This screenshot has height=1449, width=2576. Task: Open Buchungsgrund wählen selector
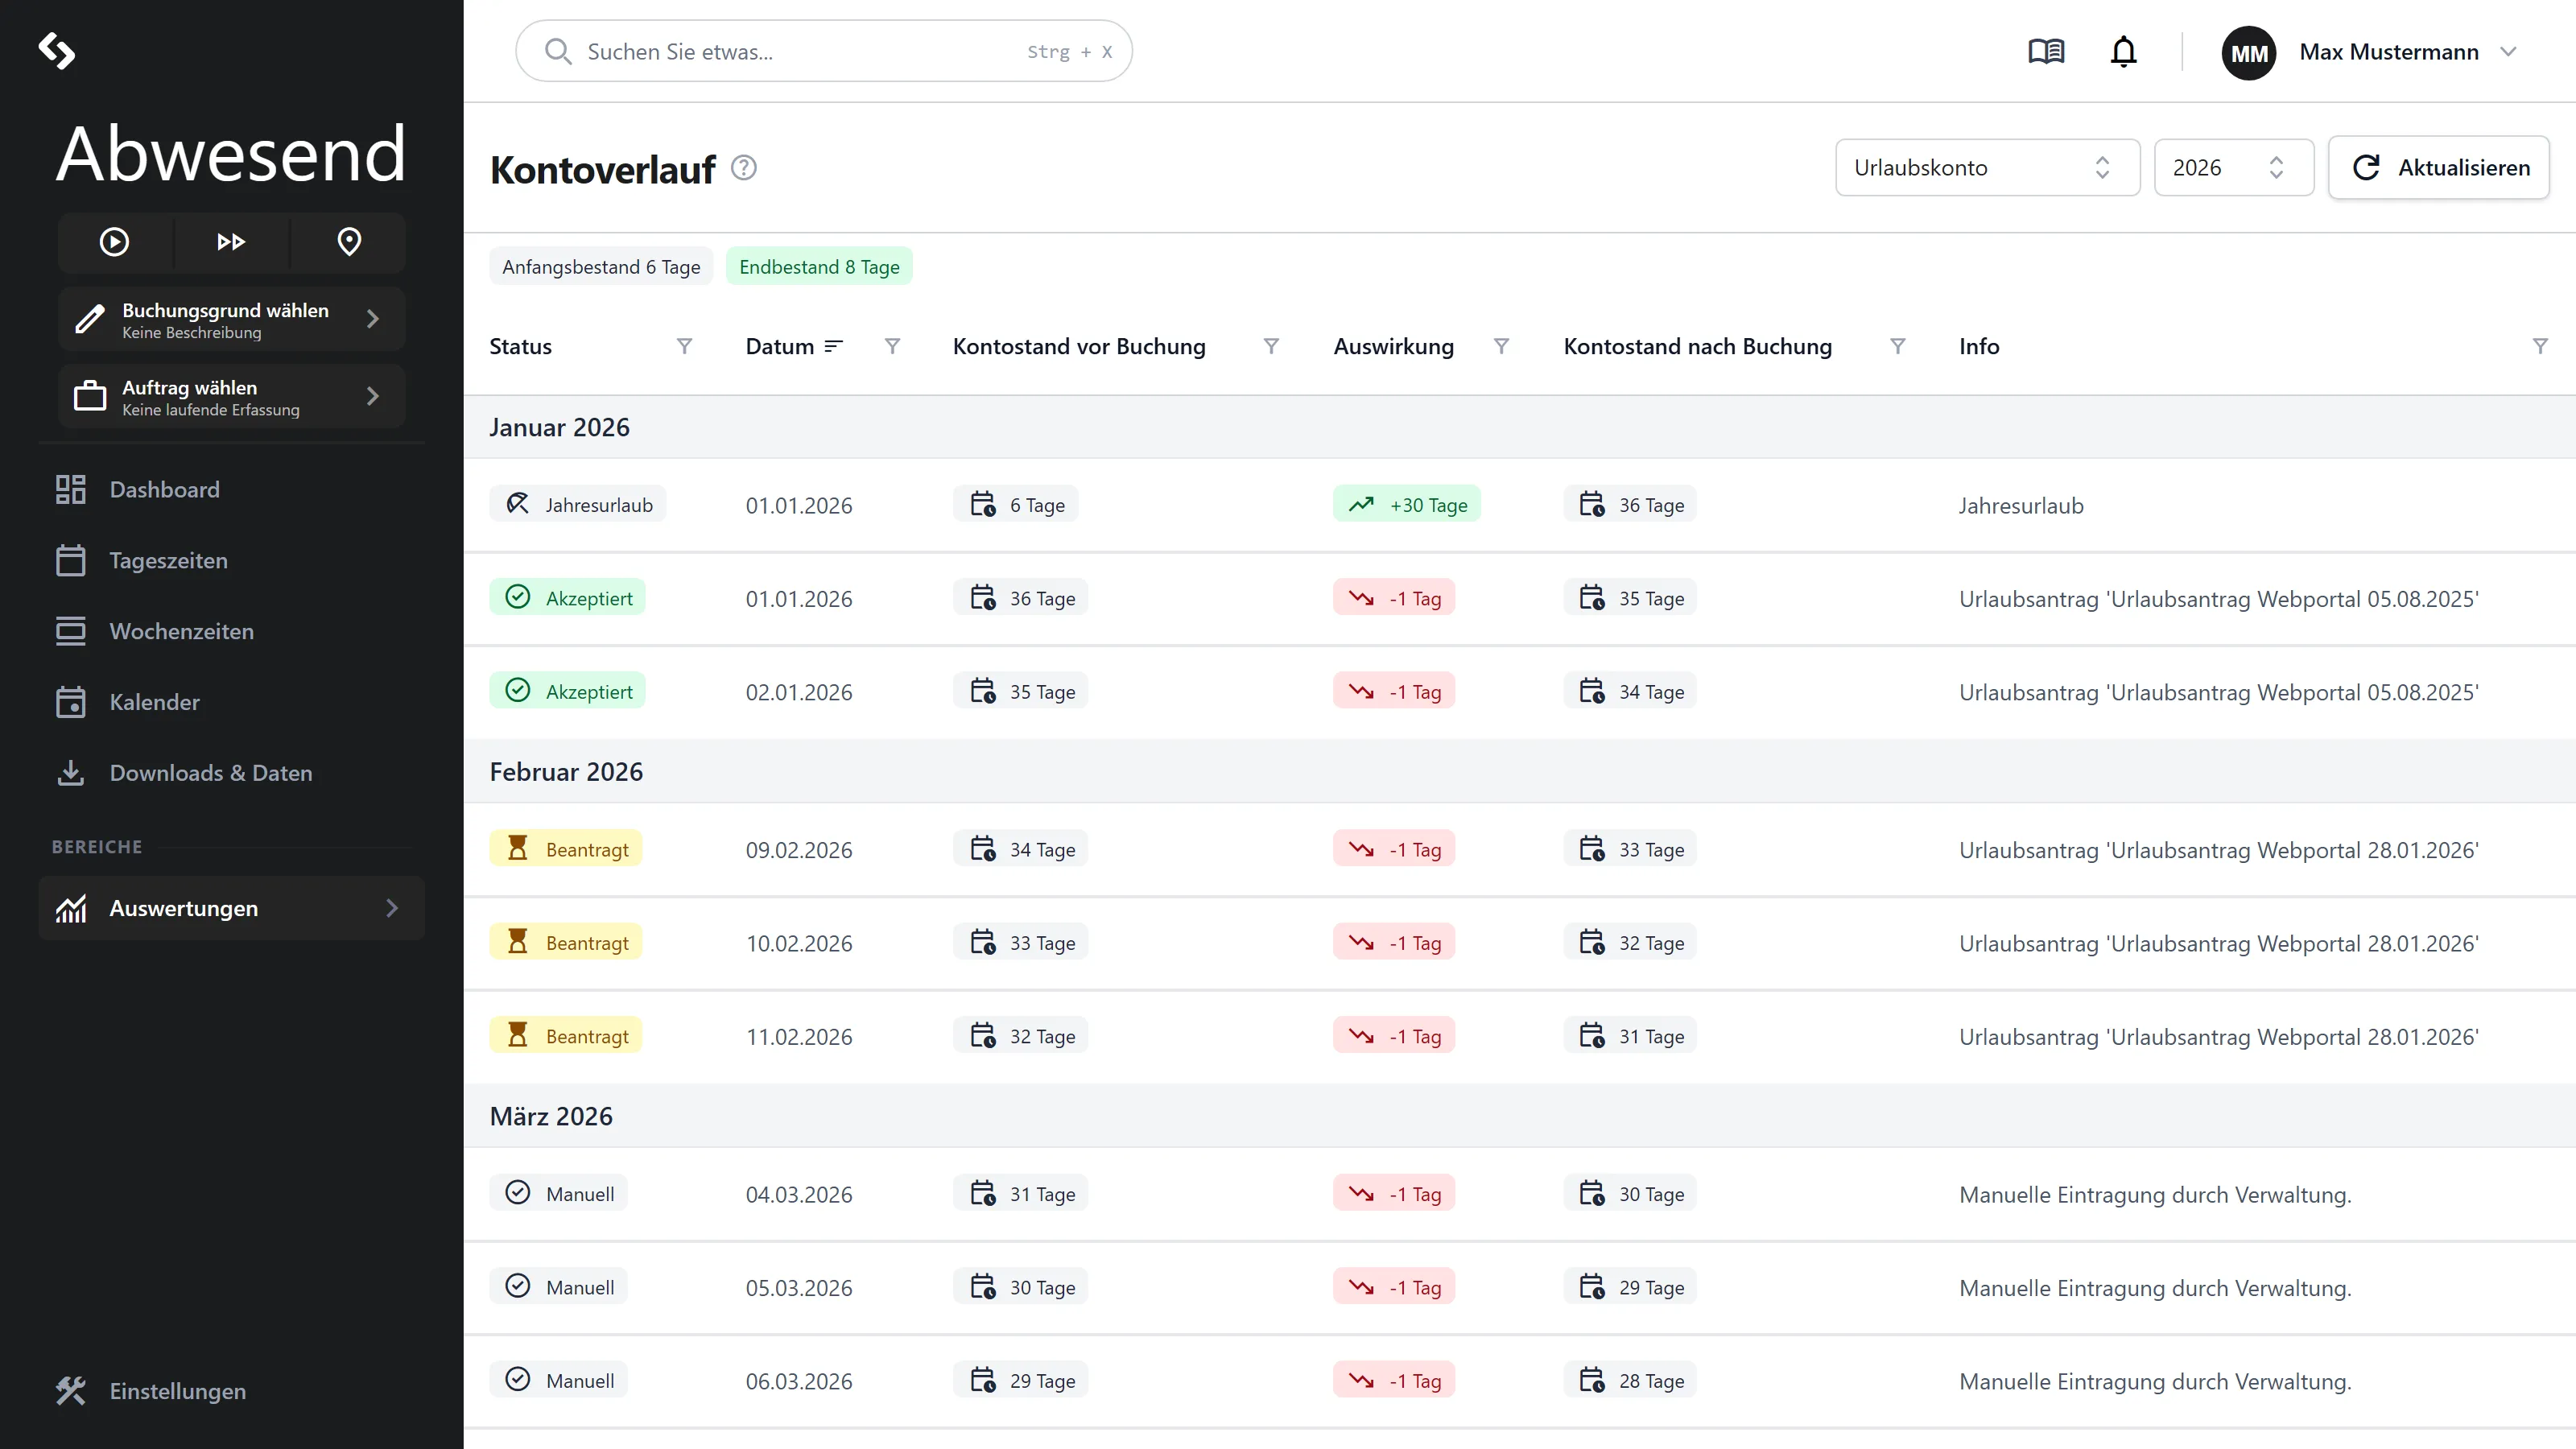coord(231,319)
